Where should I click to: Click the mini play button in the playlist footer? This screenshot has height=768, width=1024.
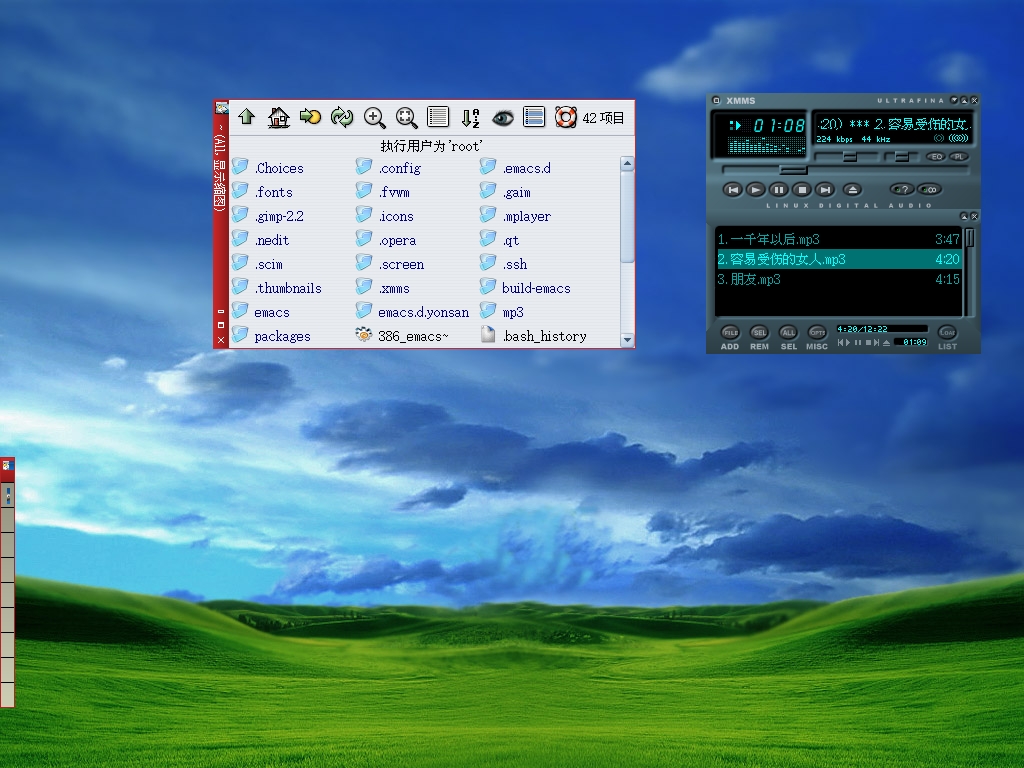[848, 343]
